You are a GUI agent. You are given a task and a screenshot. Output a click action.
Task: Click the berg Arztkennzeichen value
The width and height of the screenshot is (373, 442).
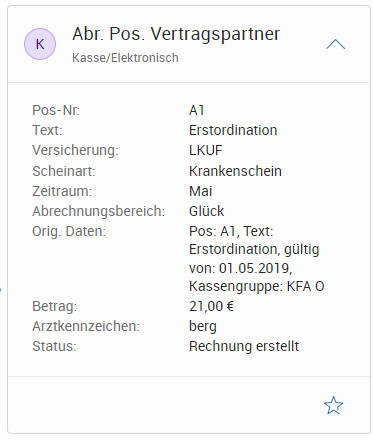point(203,327)
